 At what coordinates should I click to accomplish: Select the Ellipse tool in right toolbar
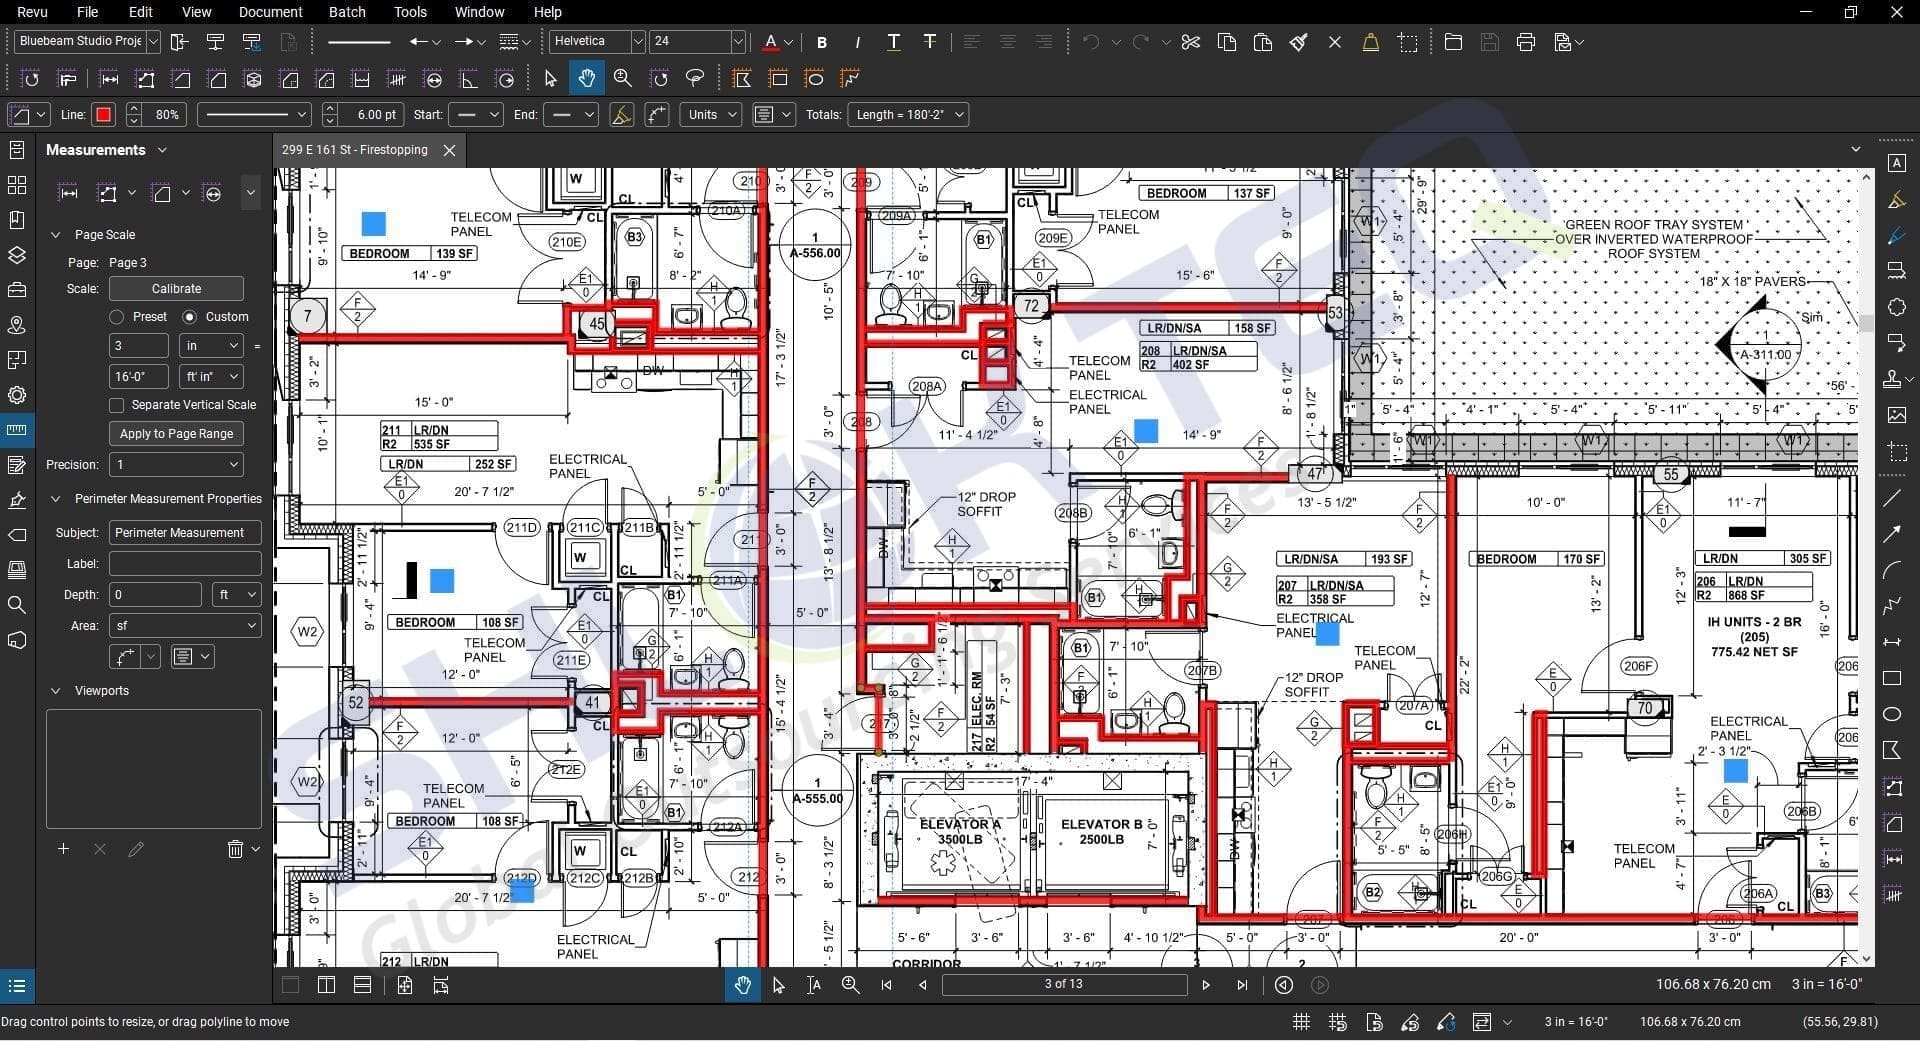[x=1892, y=714]
